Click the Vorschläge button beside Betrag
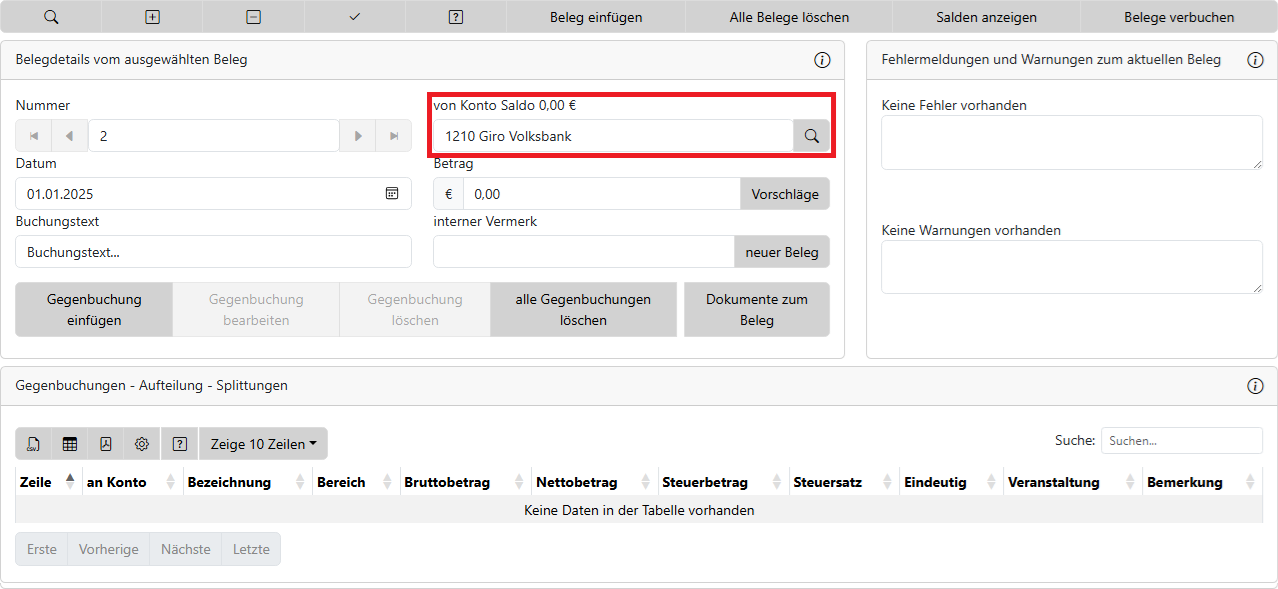This screenshot has height=589, width=1278. [784, 194]
